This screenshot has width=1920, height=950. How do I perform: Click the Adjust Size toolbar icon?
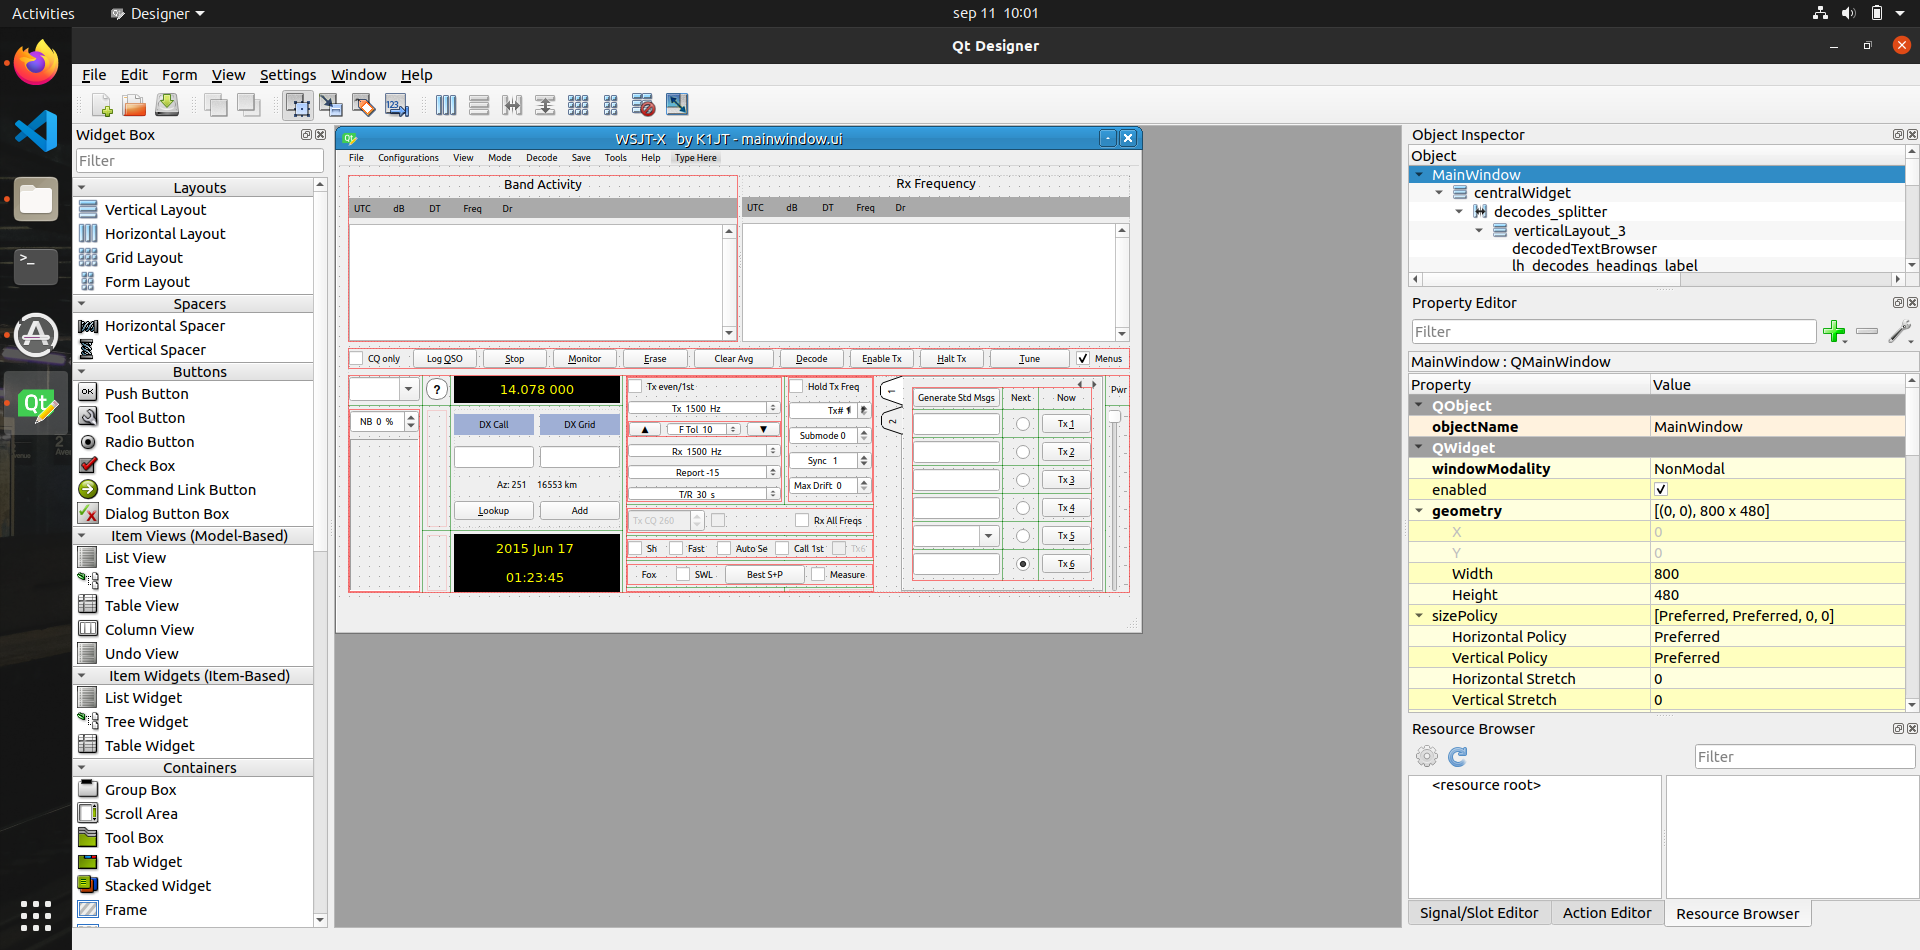point(677,105)
